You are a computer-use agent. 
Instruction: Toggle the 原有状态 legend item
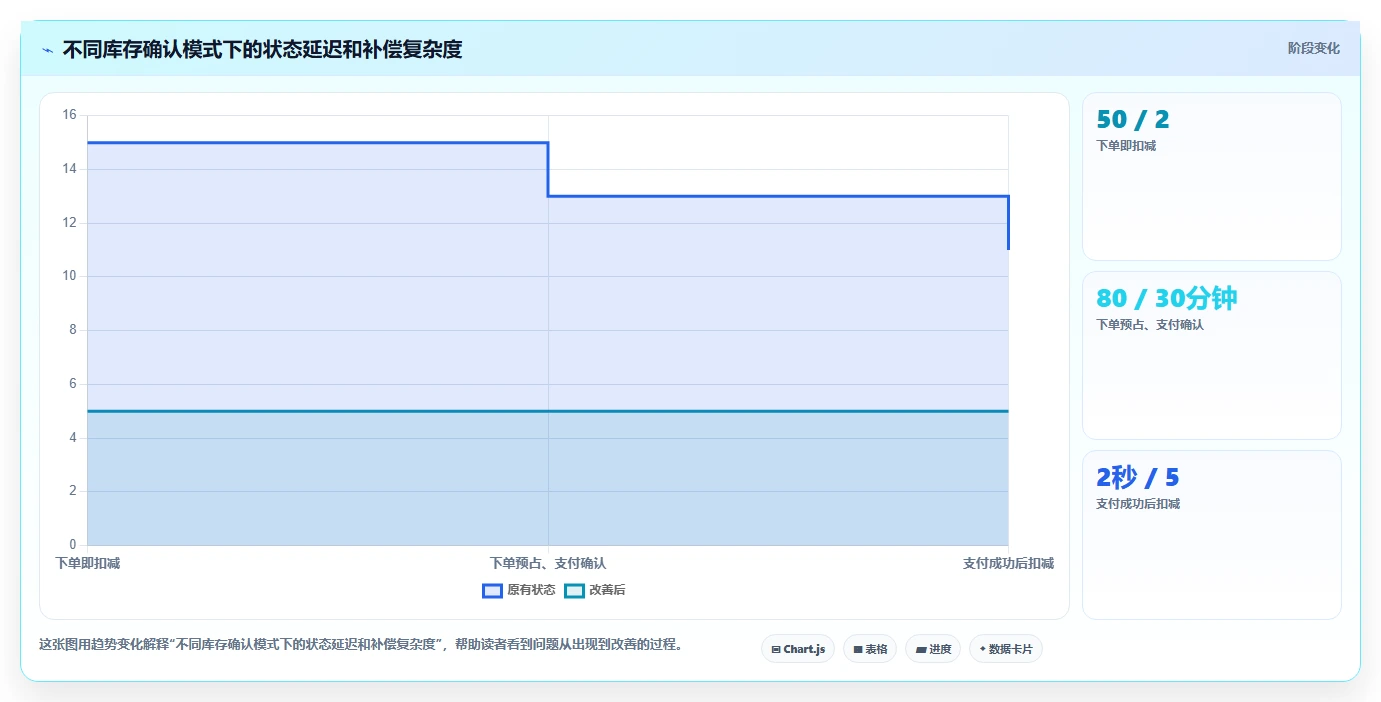point(519,590)
